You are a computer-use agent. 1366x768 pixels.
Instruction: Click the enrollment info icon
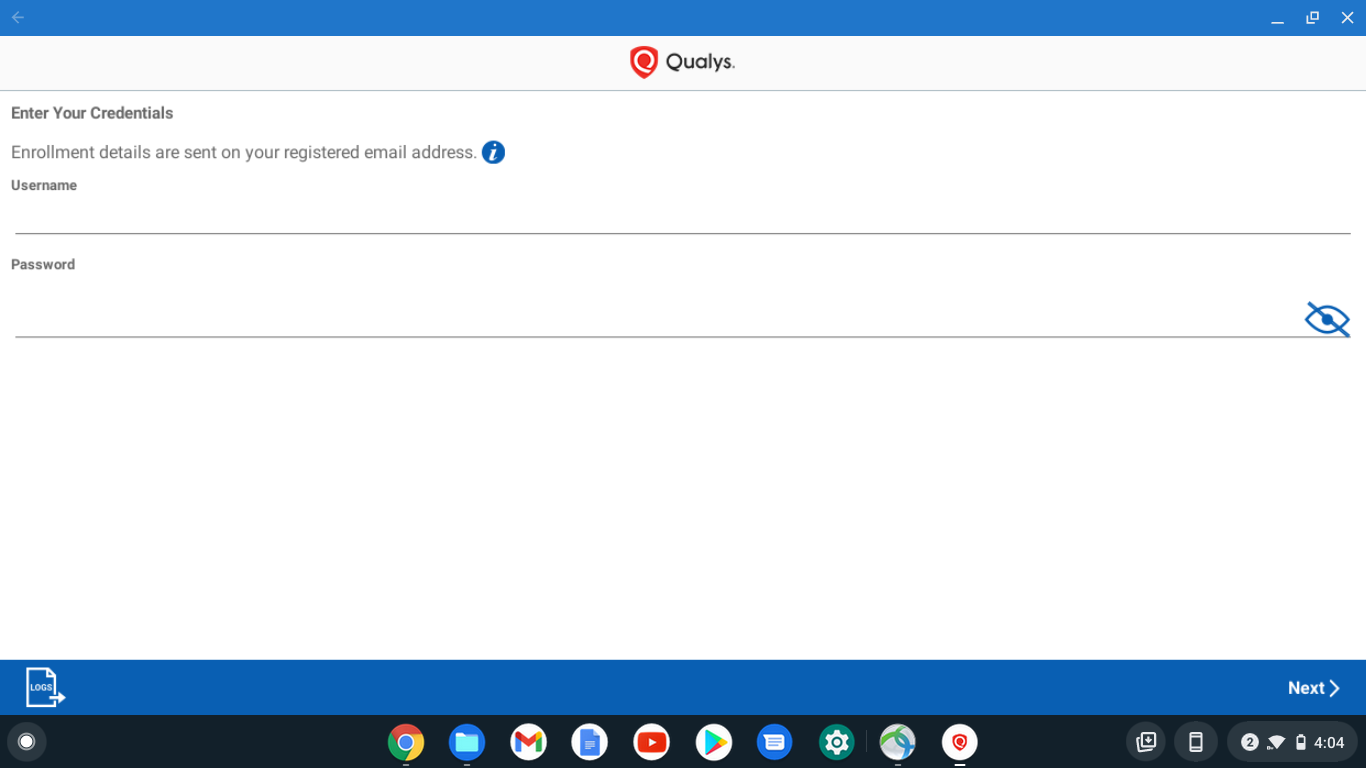(x=493, y=152)
